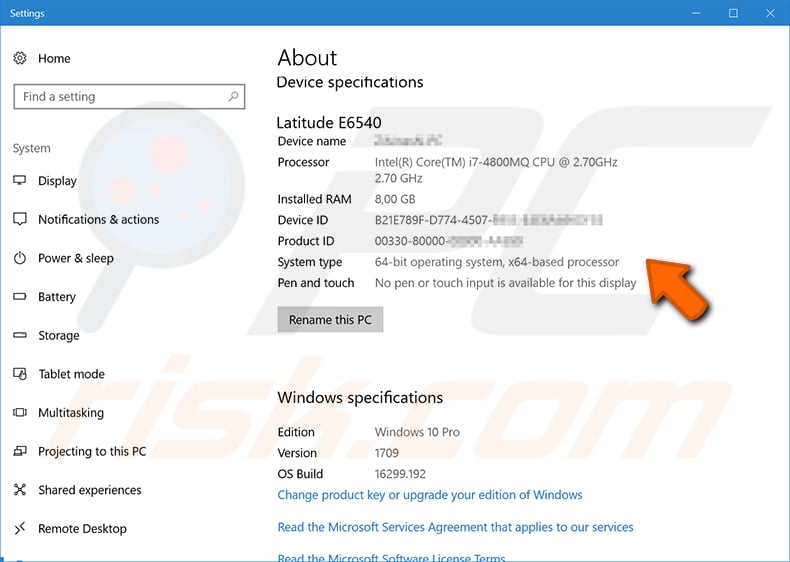
Task: Click the Storage drive icon
Action: [x=20, y=336]
